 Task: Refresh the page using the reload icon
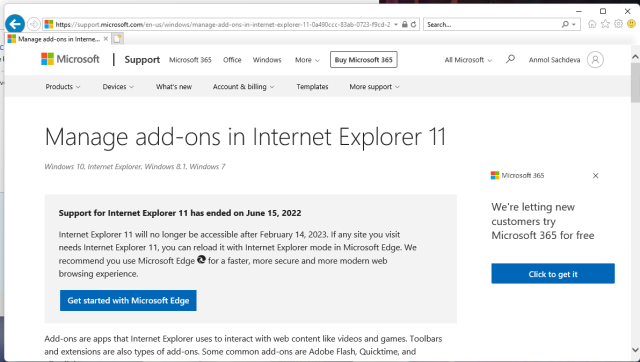coord(413,24)
